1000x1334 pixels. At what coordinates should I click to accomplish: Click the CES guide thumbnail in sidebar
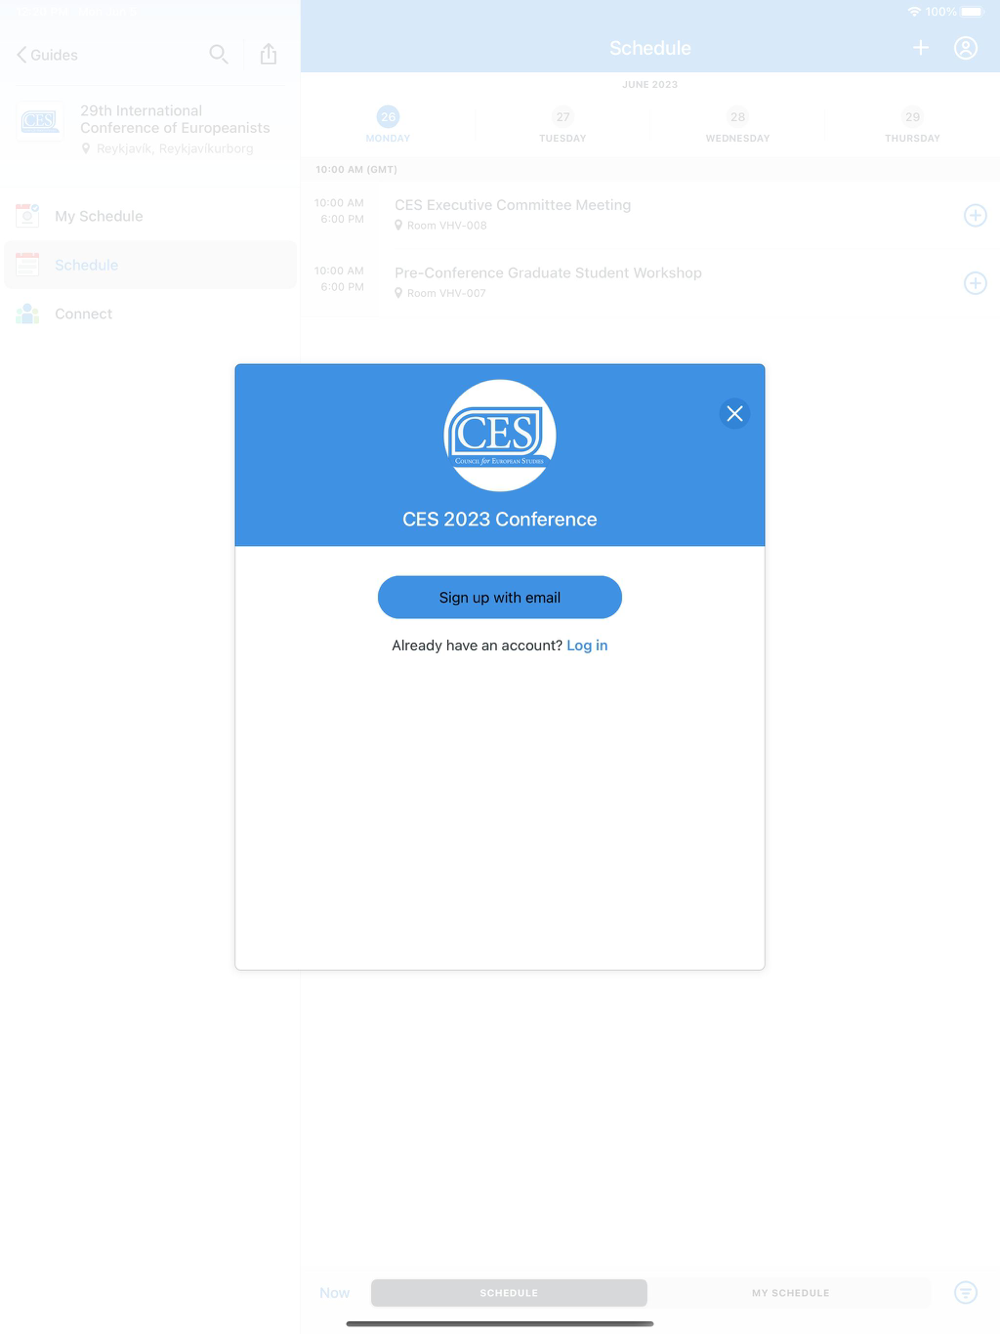pos(40,121)
